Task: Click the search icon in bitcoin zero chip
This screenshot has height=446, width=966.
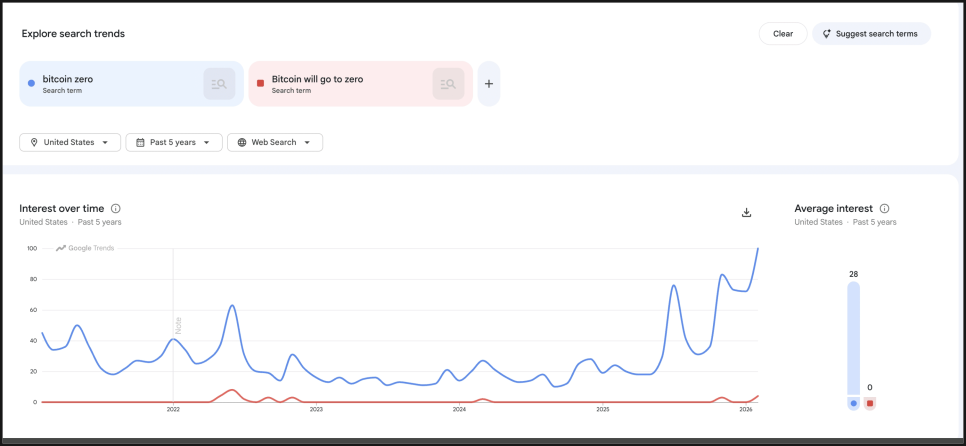Action: [219, 84]
